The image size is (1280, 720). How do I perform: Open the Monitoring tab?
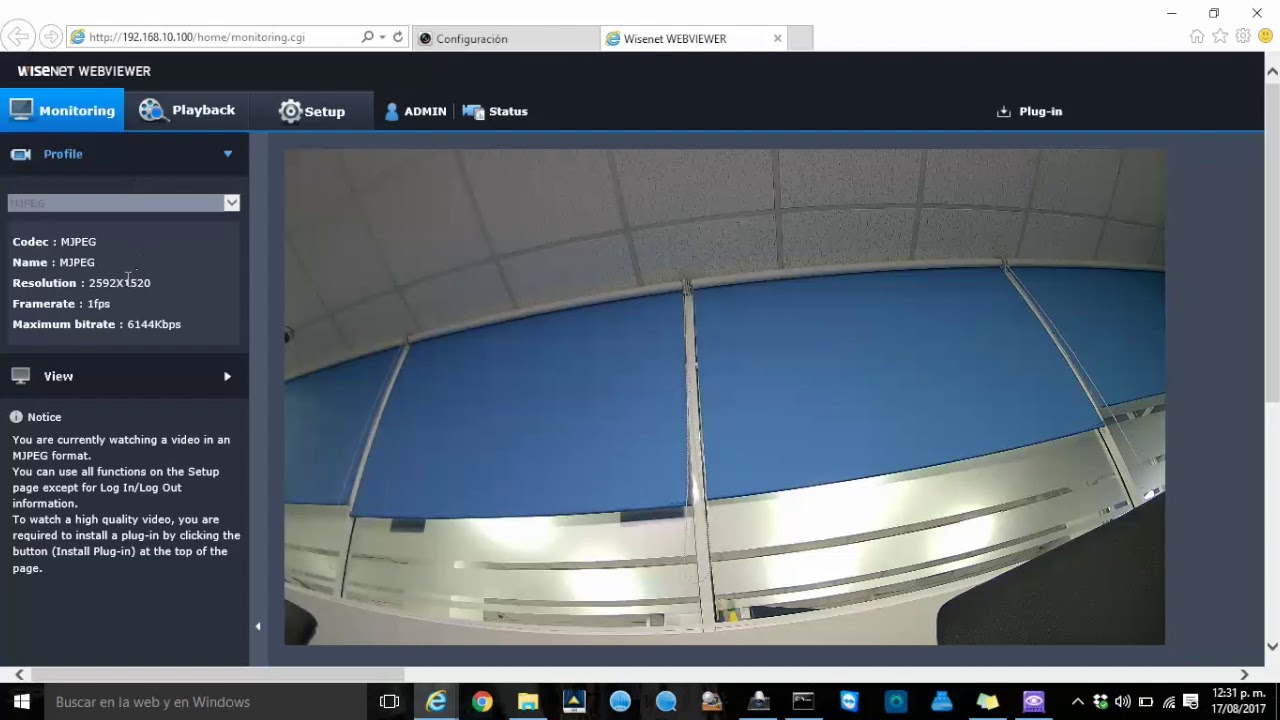(62, 111)
